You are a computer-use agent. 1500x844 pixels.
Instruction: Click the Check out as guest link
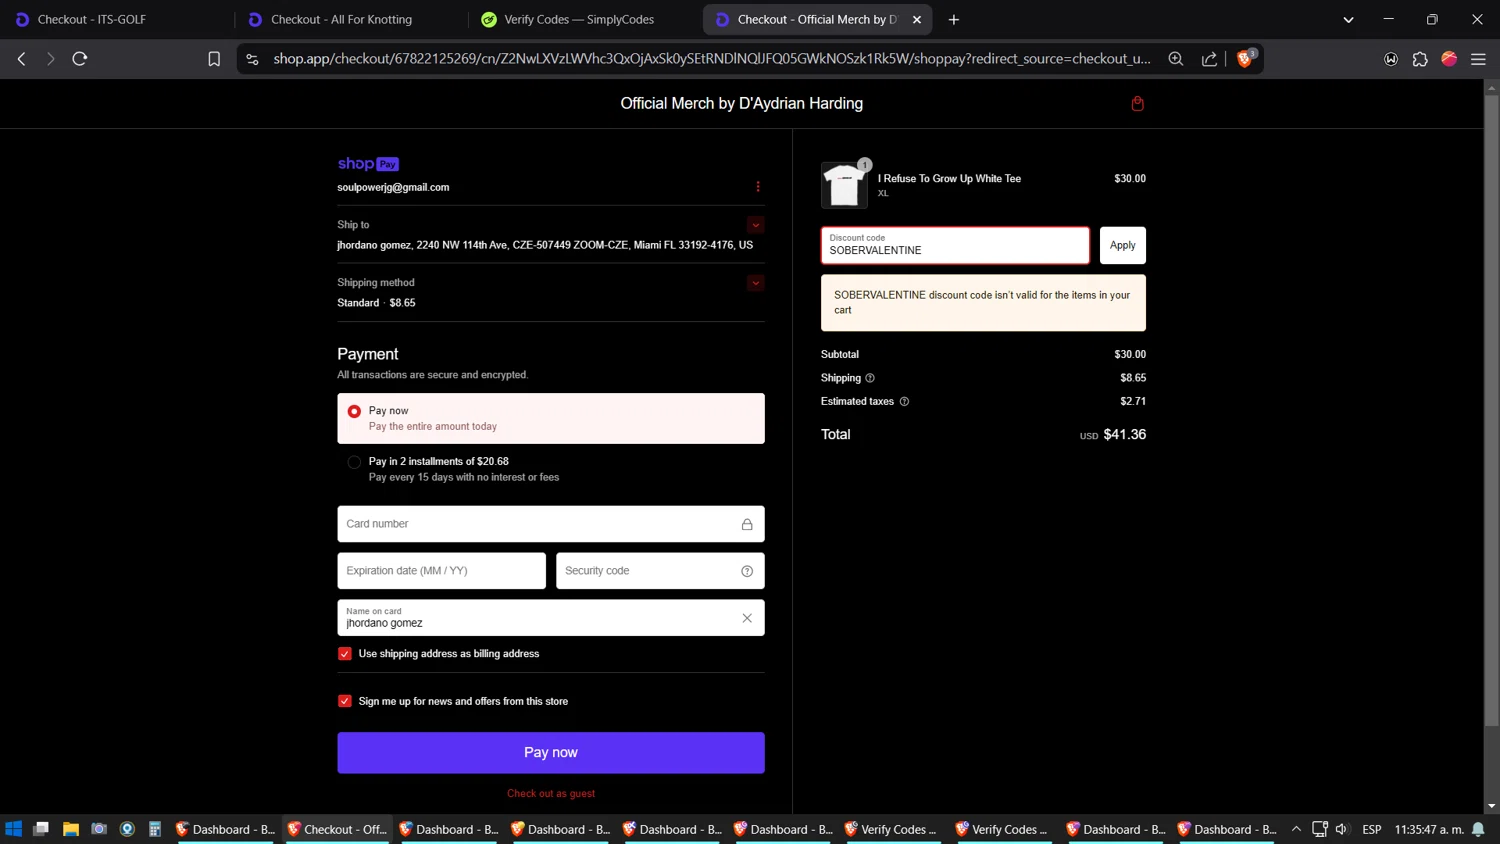[x=551, y=794]
